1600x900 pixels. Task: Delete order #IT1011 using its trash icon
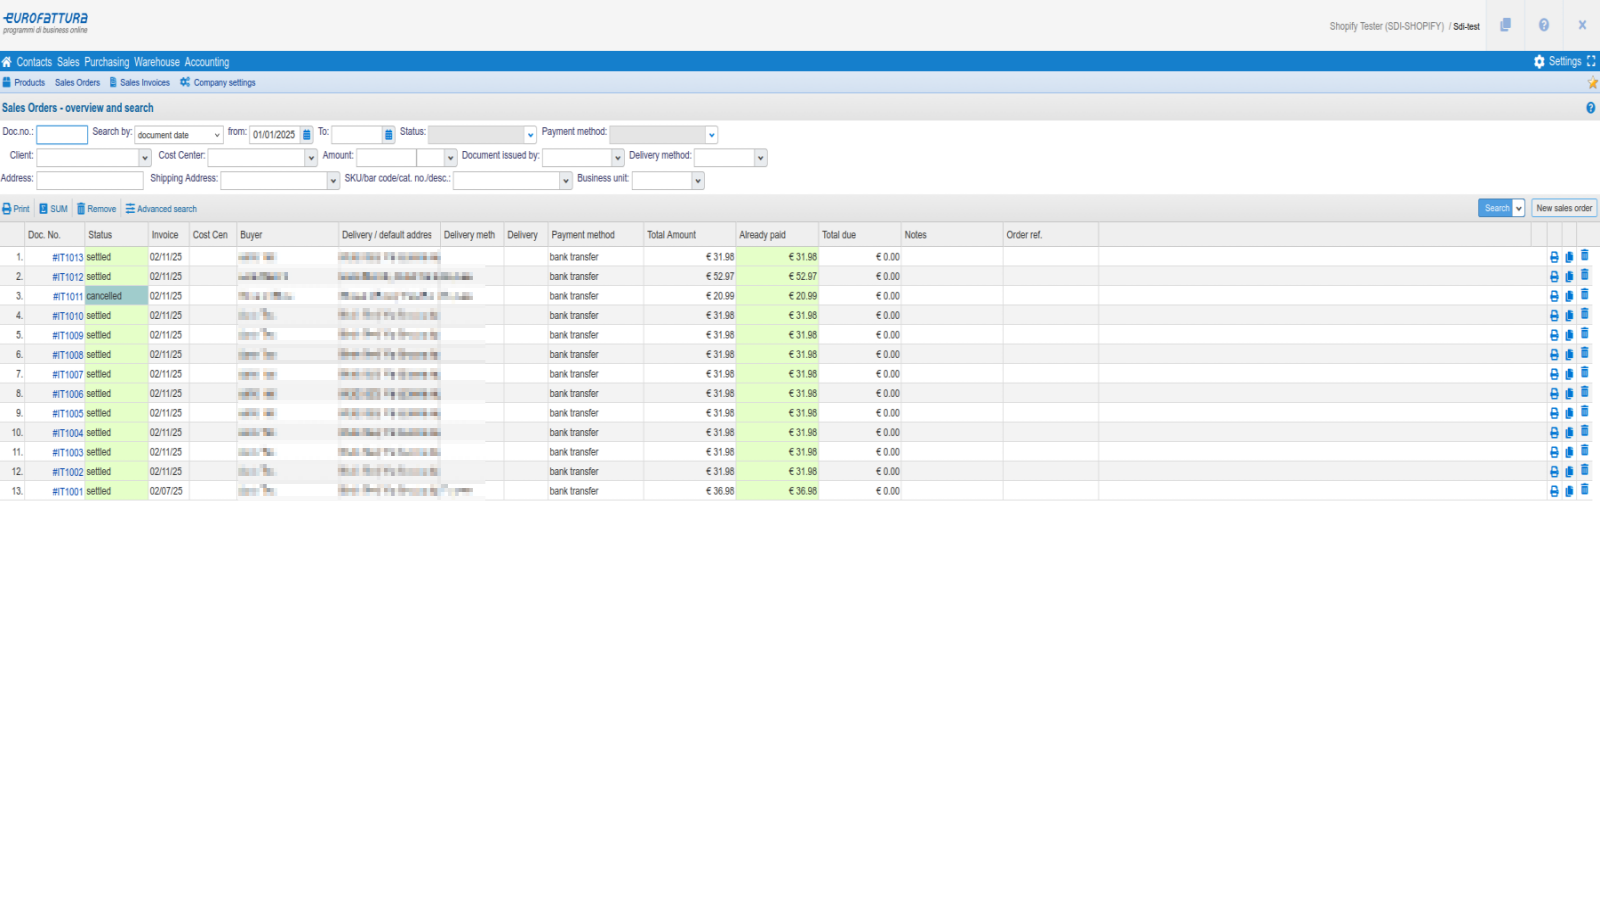1584,295
